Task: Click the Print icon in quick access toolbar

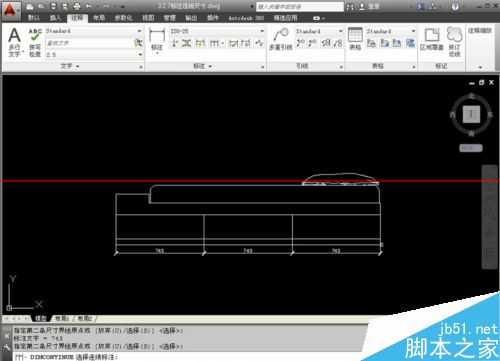Action: coord(77,6)
